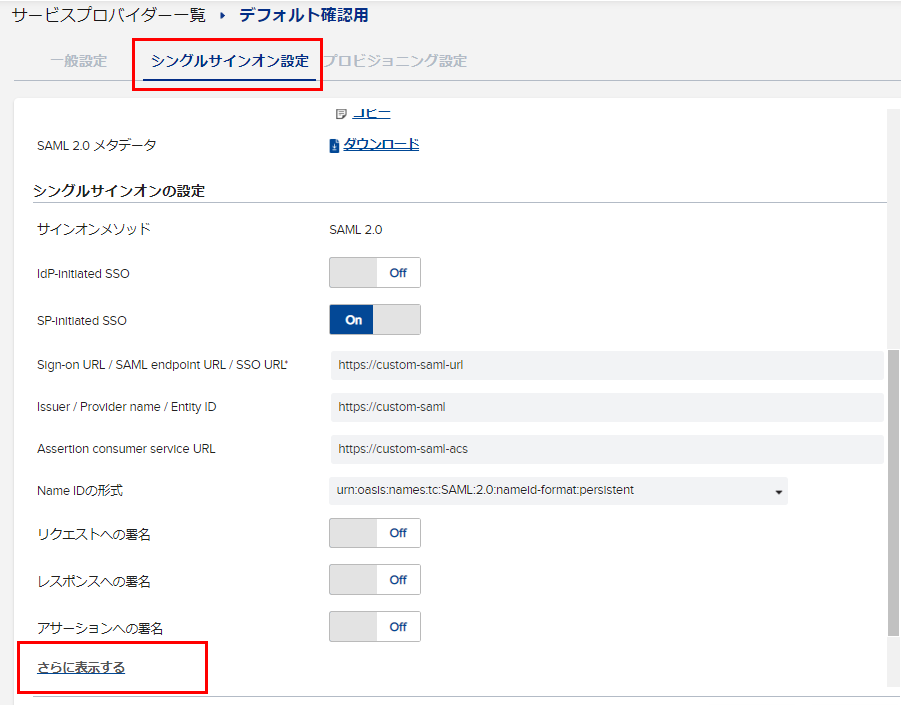Turn off the SP-initiated SSO switch
Image resolution: width=901 pixels, height=705 pixels.
(375, 319)
